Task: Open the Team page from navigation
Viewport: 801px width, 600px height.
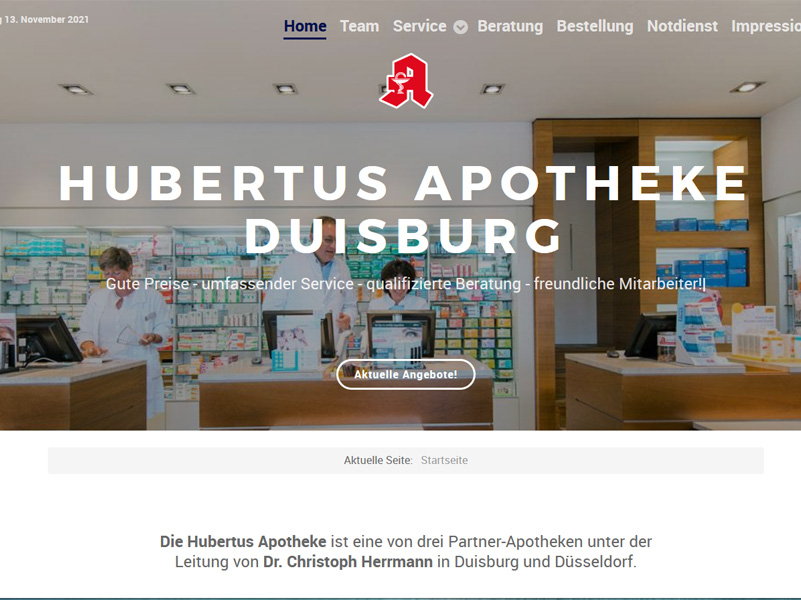Action: tap(360, 26)
